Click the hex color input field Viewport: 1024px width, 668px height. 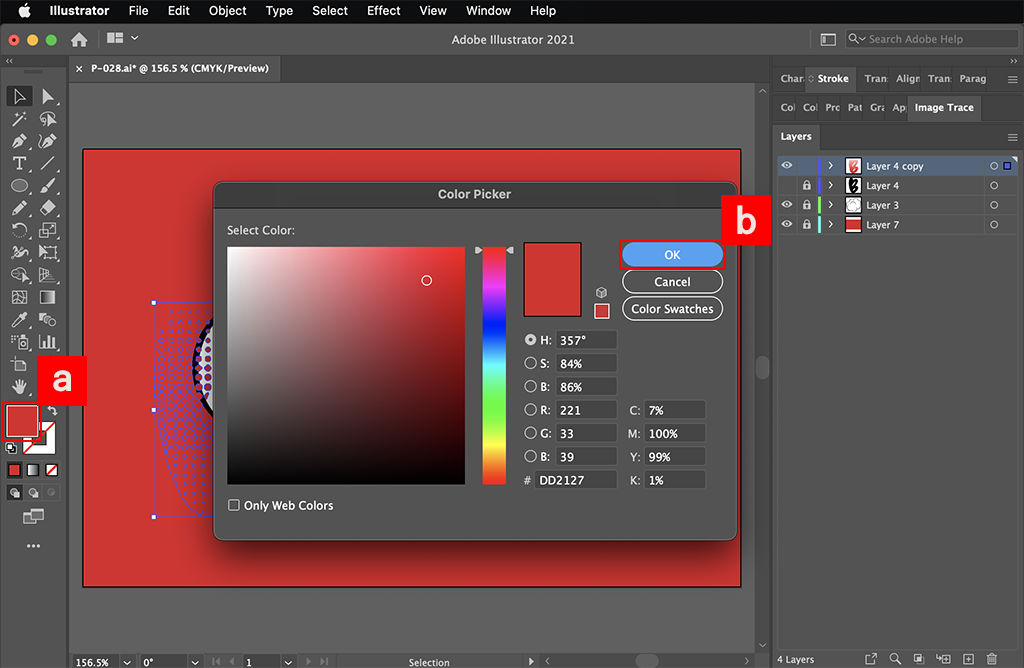575,480
